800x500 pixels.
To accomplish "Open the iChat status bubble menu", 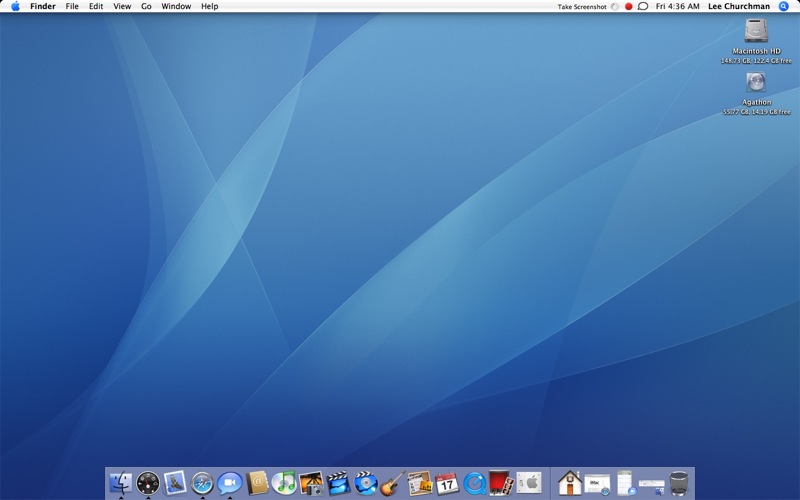I will coord(643,7).
